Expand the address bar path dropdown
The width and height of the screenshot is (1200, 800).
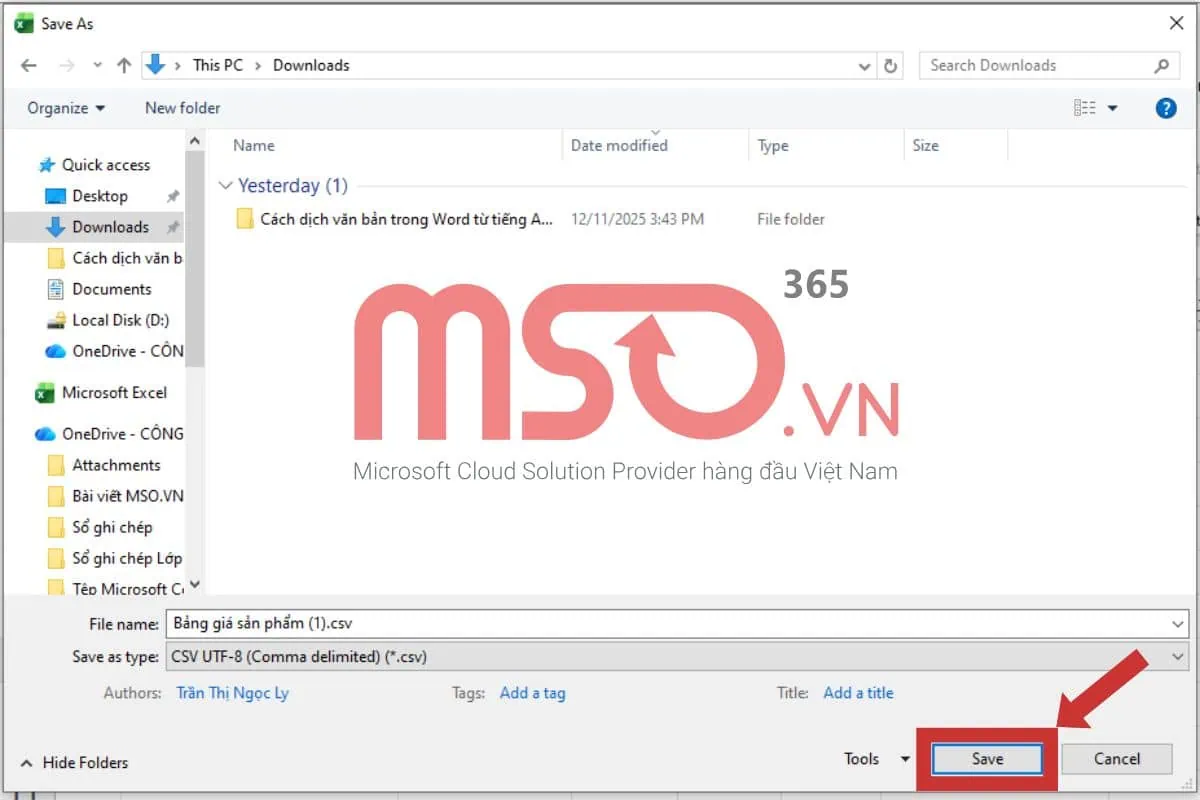pyautogui.click(x=865, y=66)
